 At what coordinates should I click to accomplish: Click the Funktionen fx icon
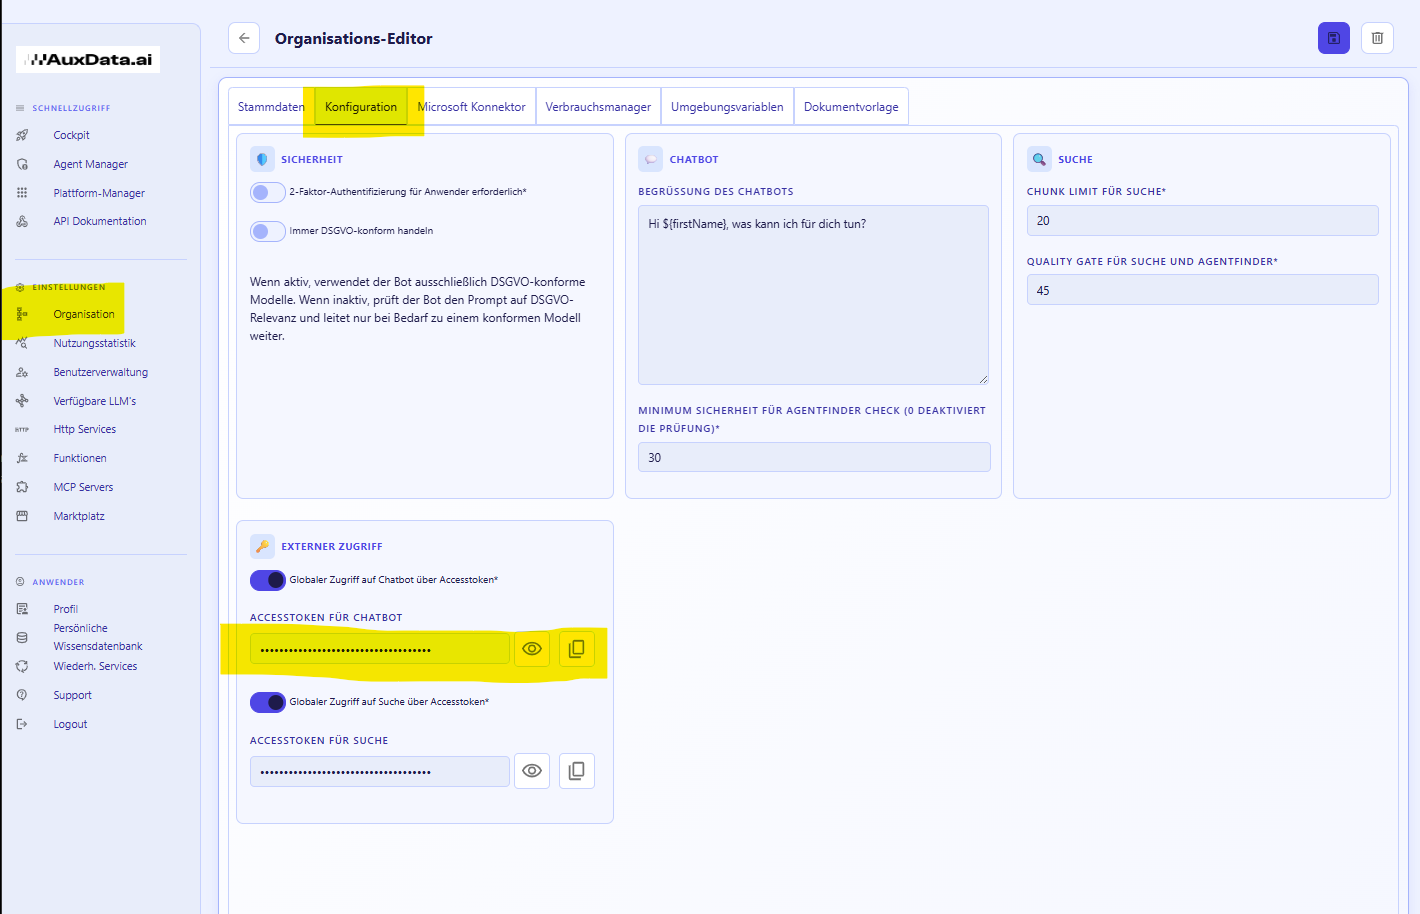tap(22, 458)
